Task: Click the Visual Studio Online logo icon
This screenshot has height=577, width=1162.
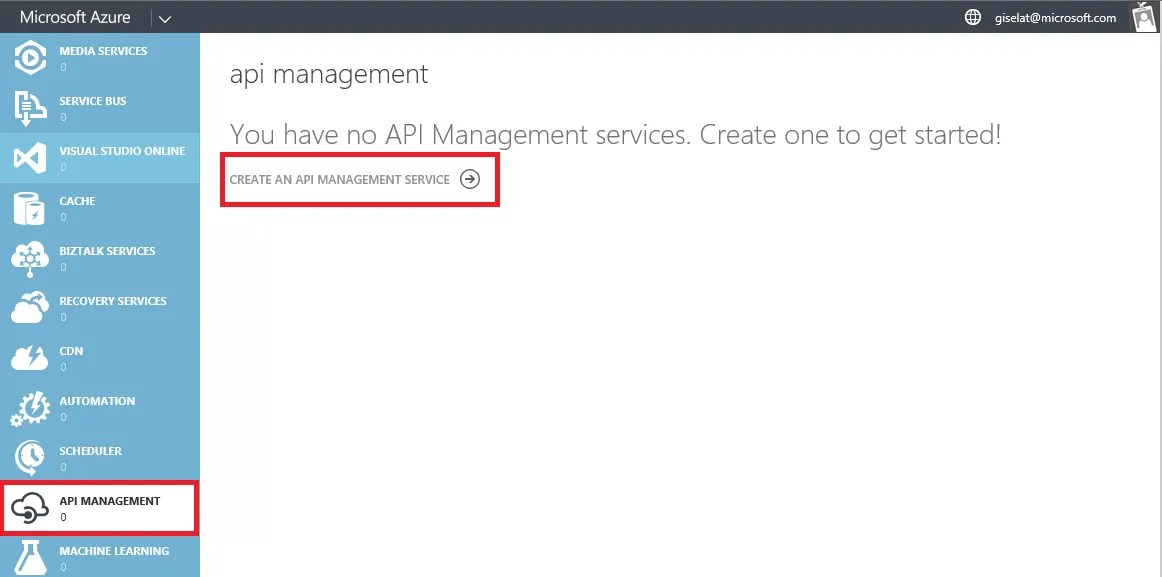Action: [x=30, y=158]
